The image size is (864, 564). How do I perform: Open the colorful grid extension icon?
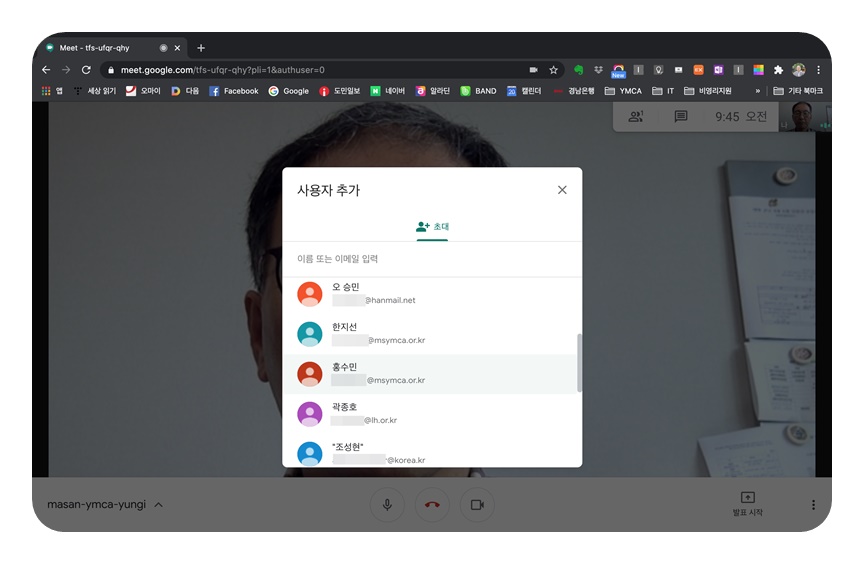758,70
